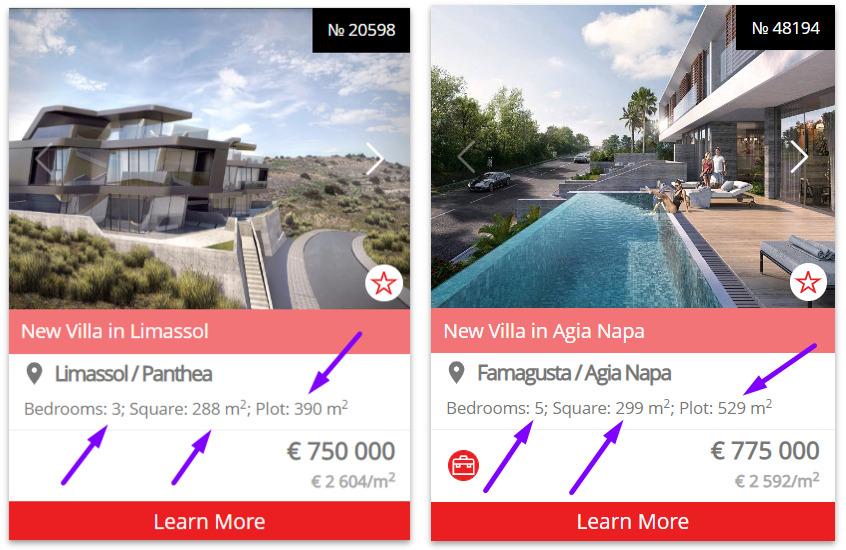This screenshot has height=550, width=846.
Task: Click listing number 20598 badge
Action: point(361,30)
